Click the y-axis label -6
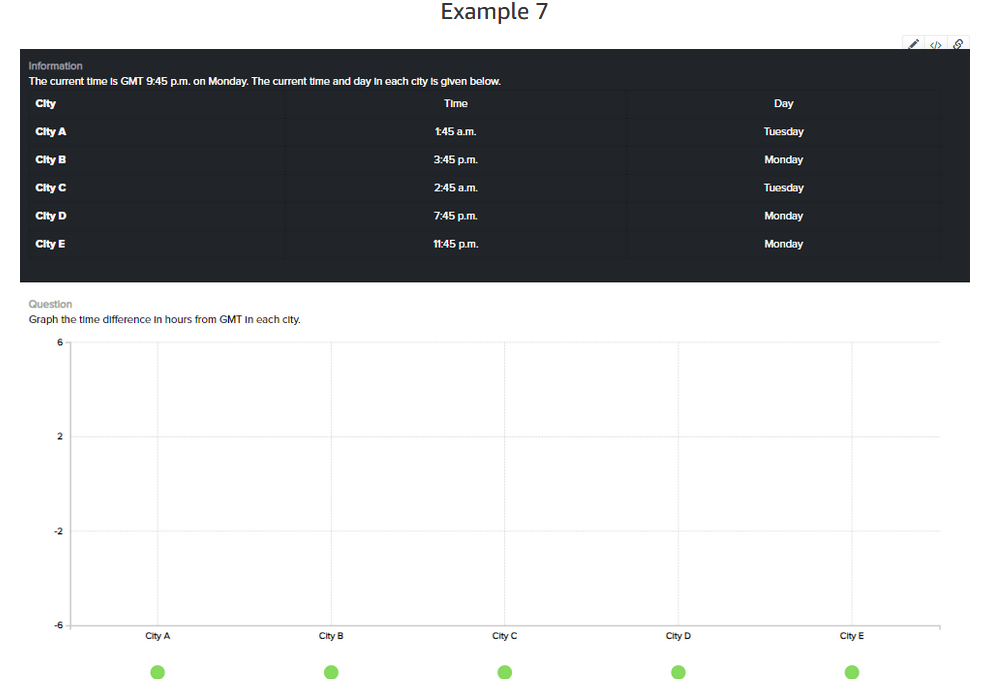Image resolution: width=986 pixels, height=679 pixels. (58, 625)
